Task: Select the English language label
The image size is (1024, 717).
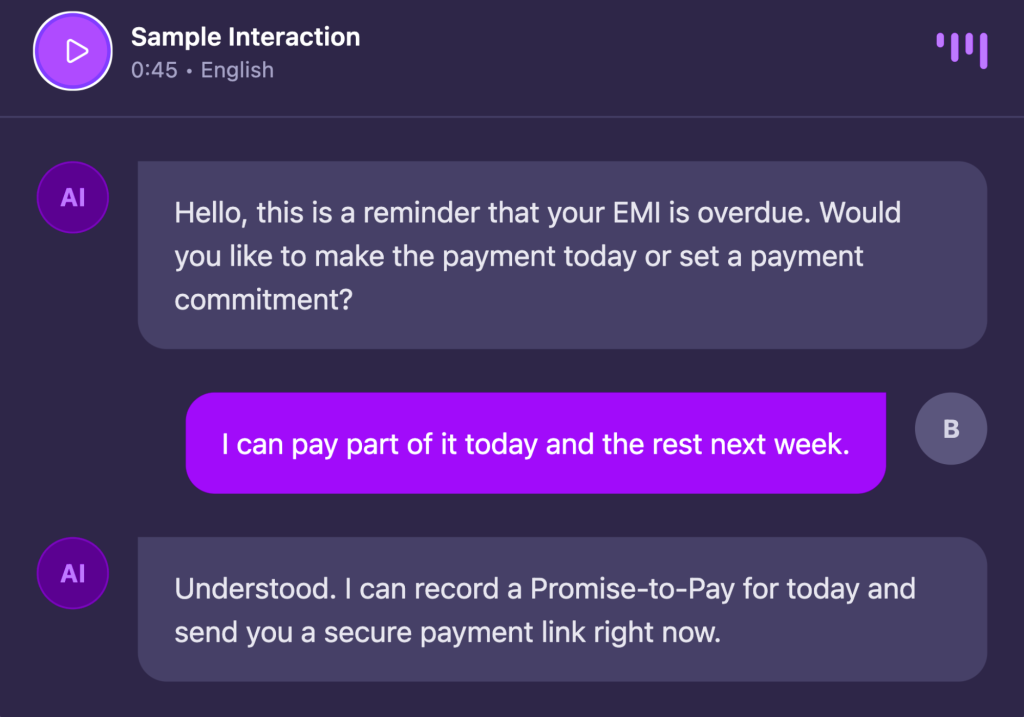Action: (x=237, y=70)
